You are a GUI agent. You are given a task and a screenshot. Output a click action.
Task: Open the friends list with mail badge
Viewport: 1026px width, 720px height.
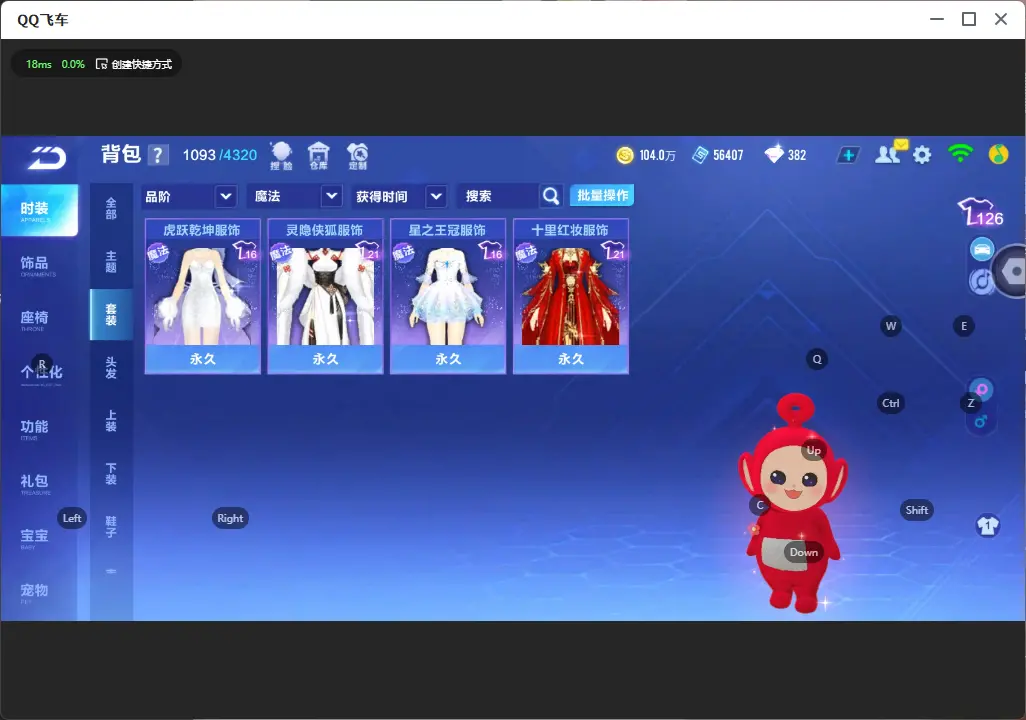point(890,153)
